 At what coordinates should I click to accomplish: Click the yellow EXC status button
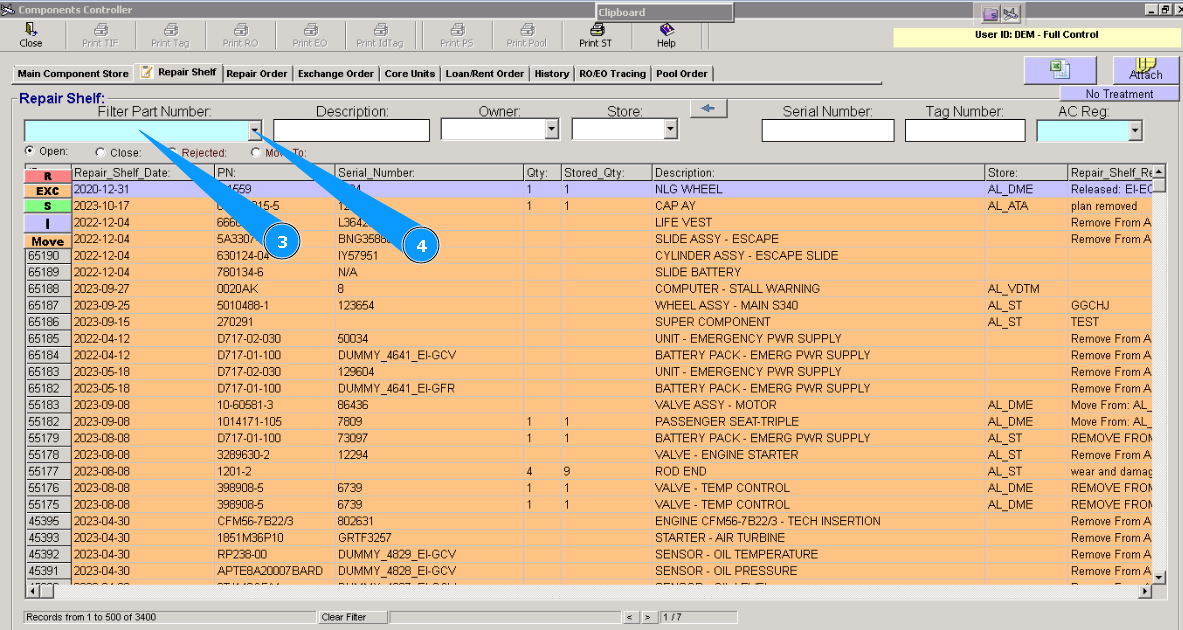(x=48, y=191)
